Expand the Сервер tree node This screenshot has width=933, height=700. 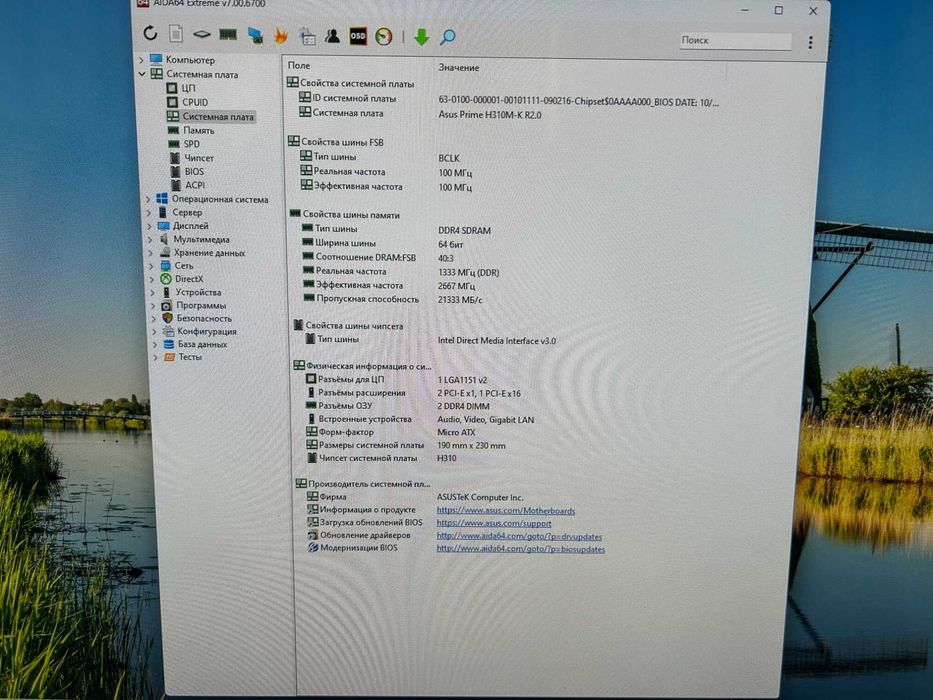pyautogui.click(x=149, y=212)
